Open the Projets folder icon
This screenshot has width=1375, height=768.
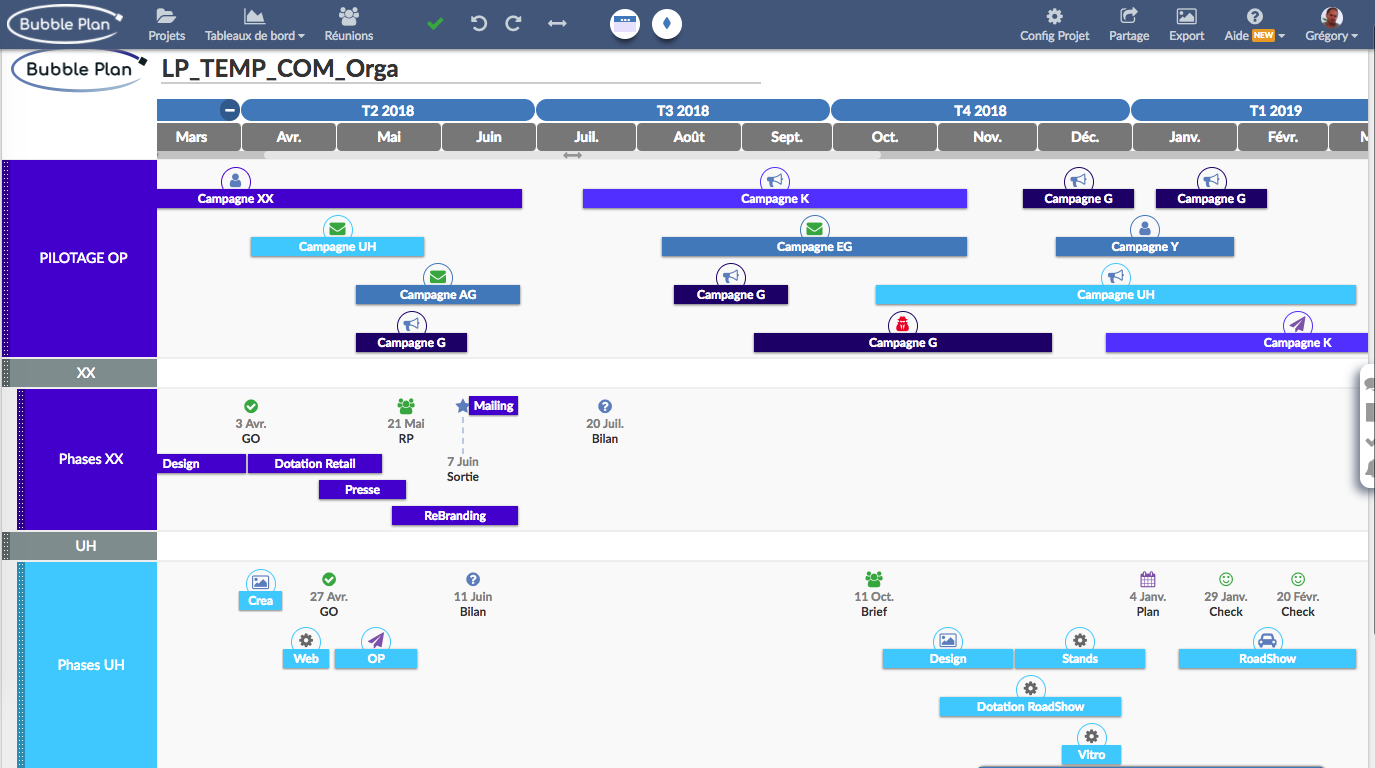pyautogui.click(x=166, y=17)
